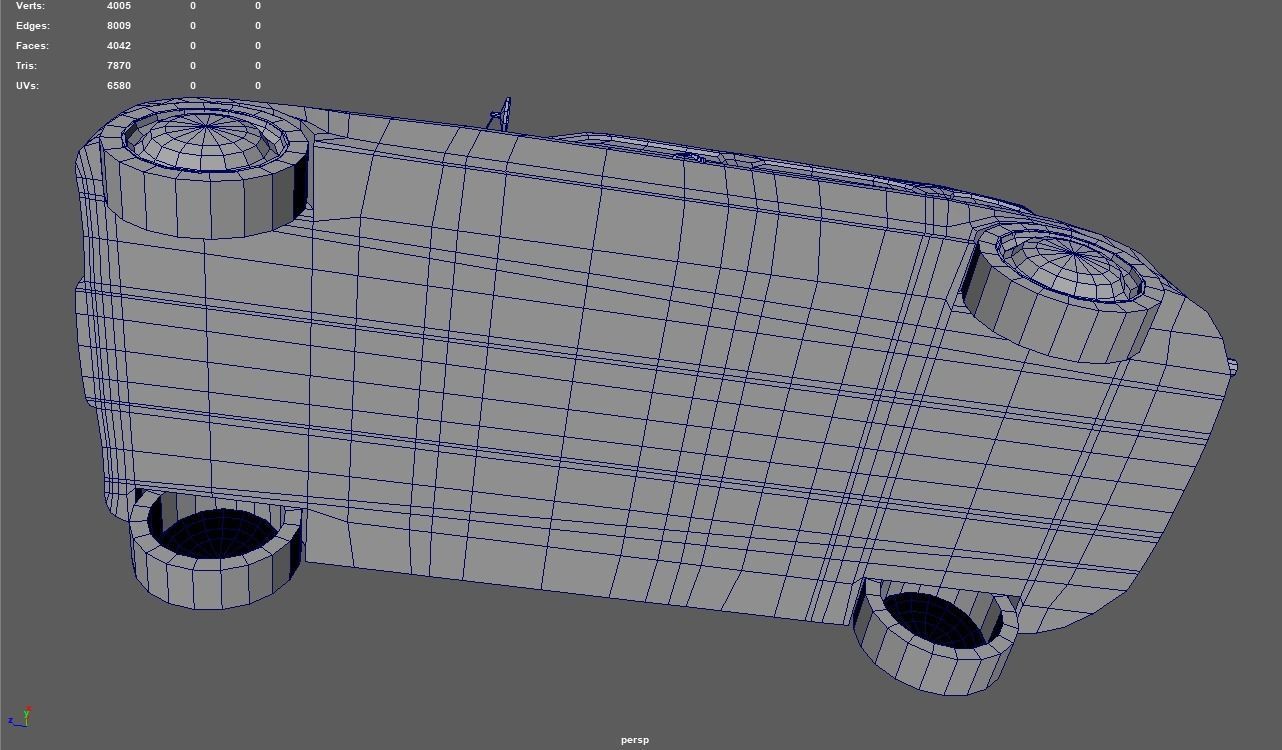The height and width of the screenshot is (750, 1282).
Task: Click the UV count value 6580
Action: point(119,86)
